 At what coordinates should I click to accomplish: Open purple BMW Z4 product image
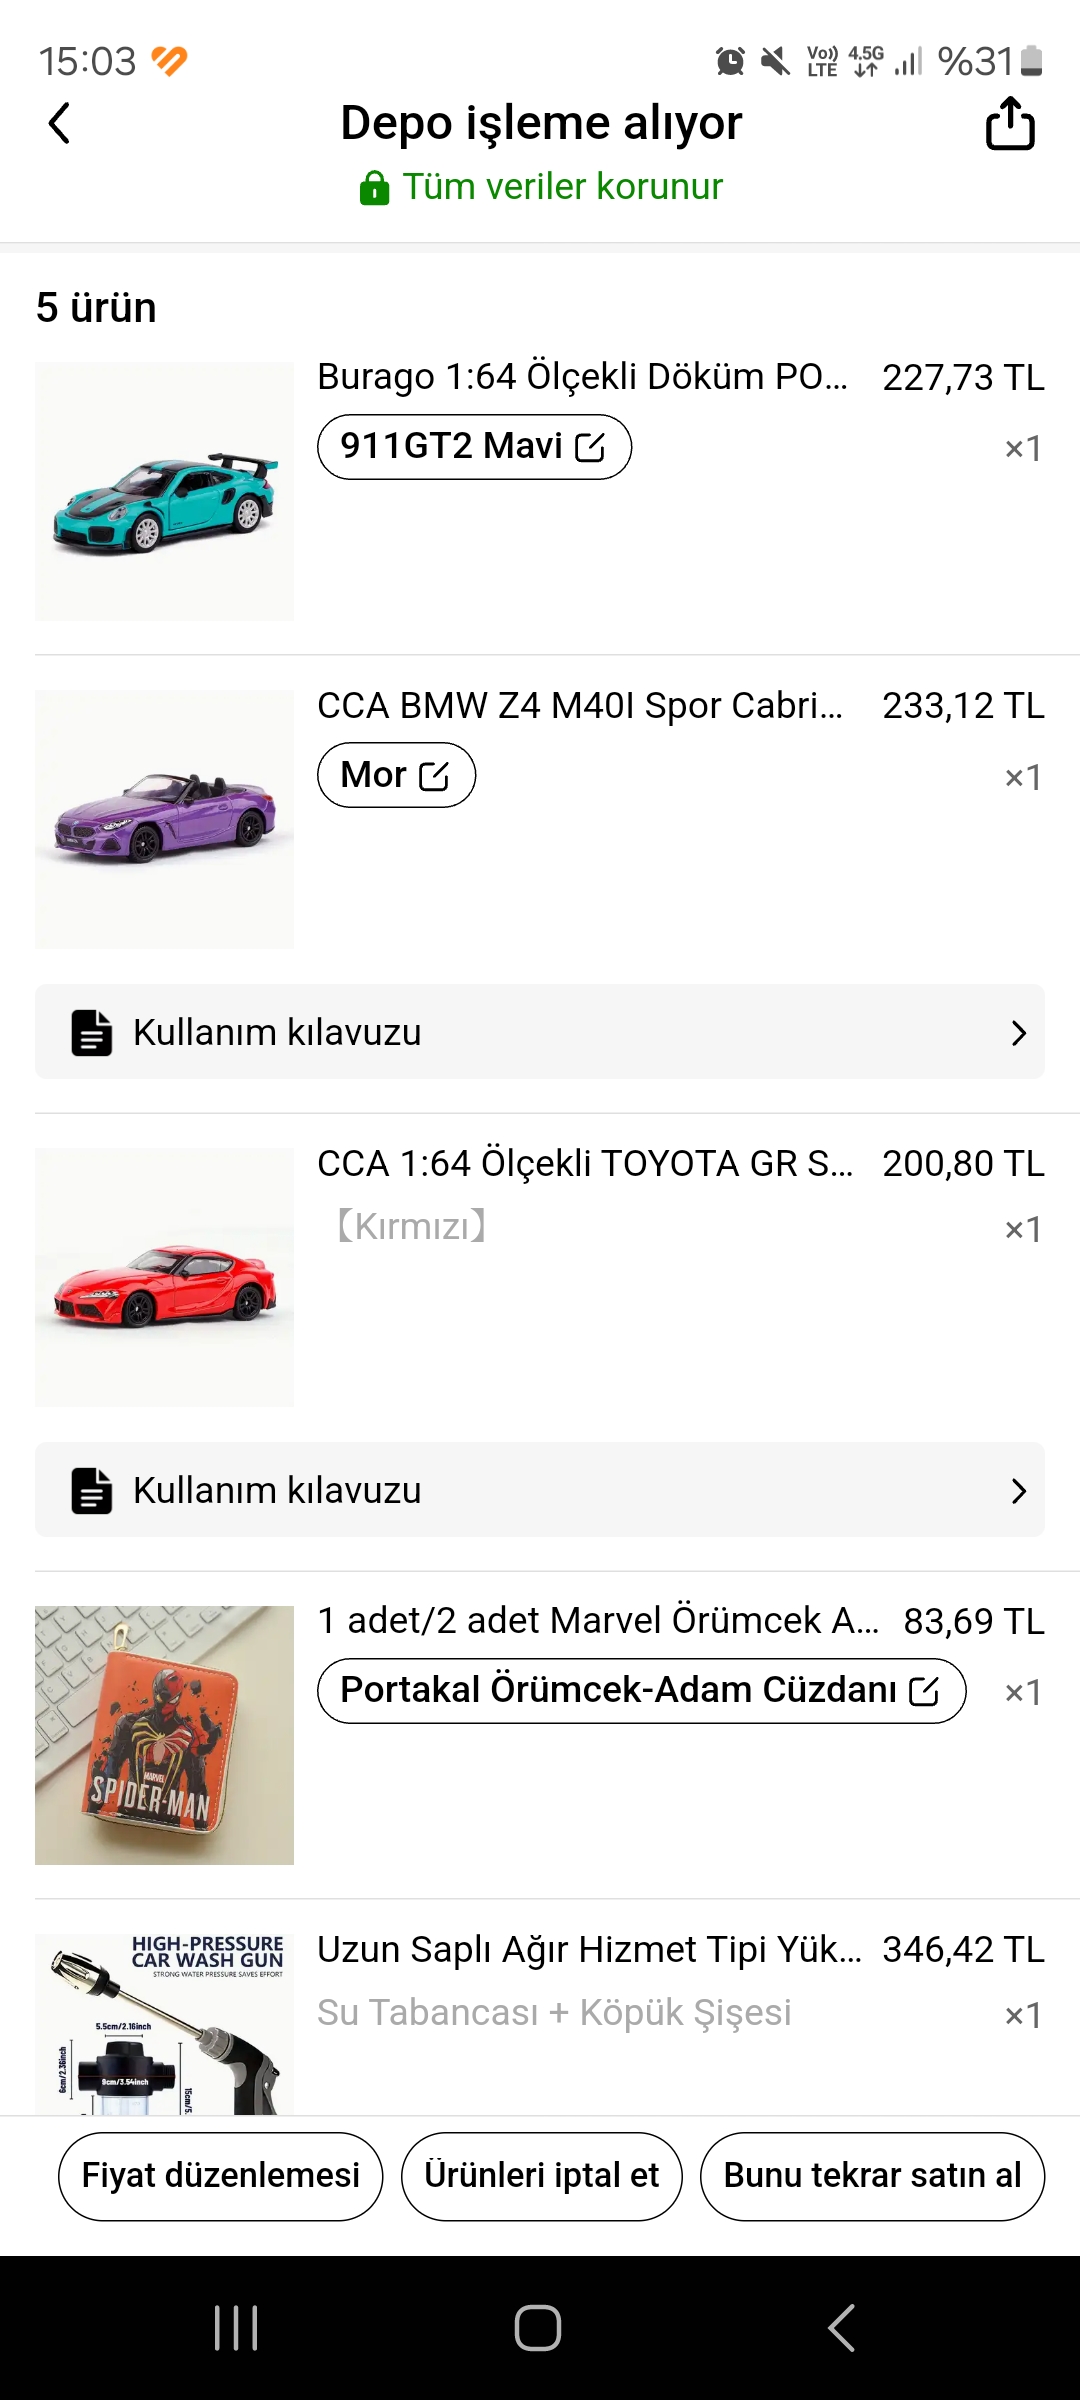pos(165,819)
